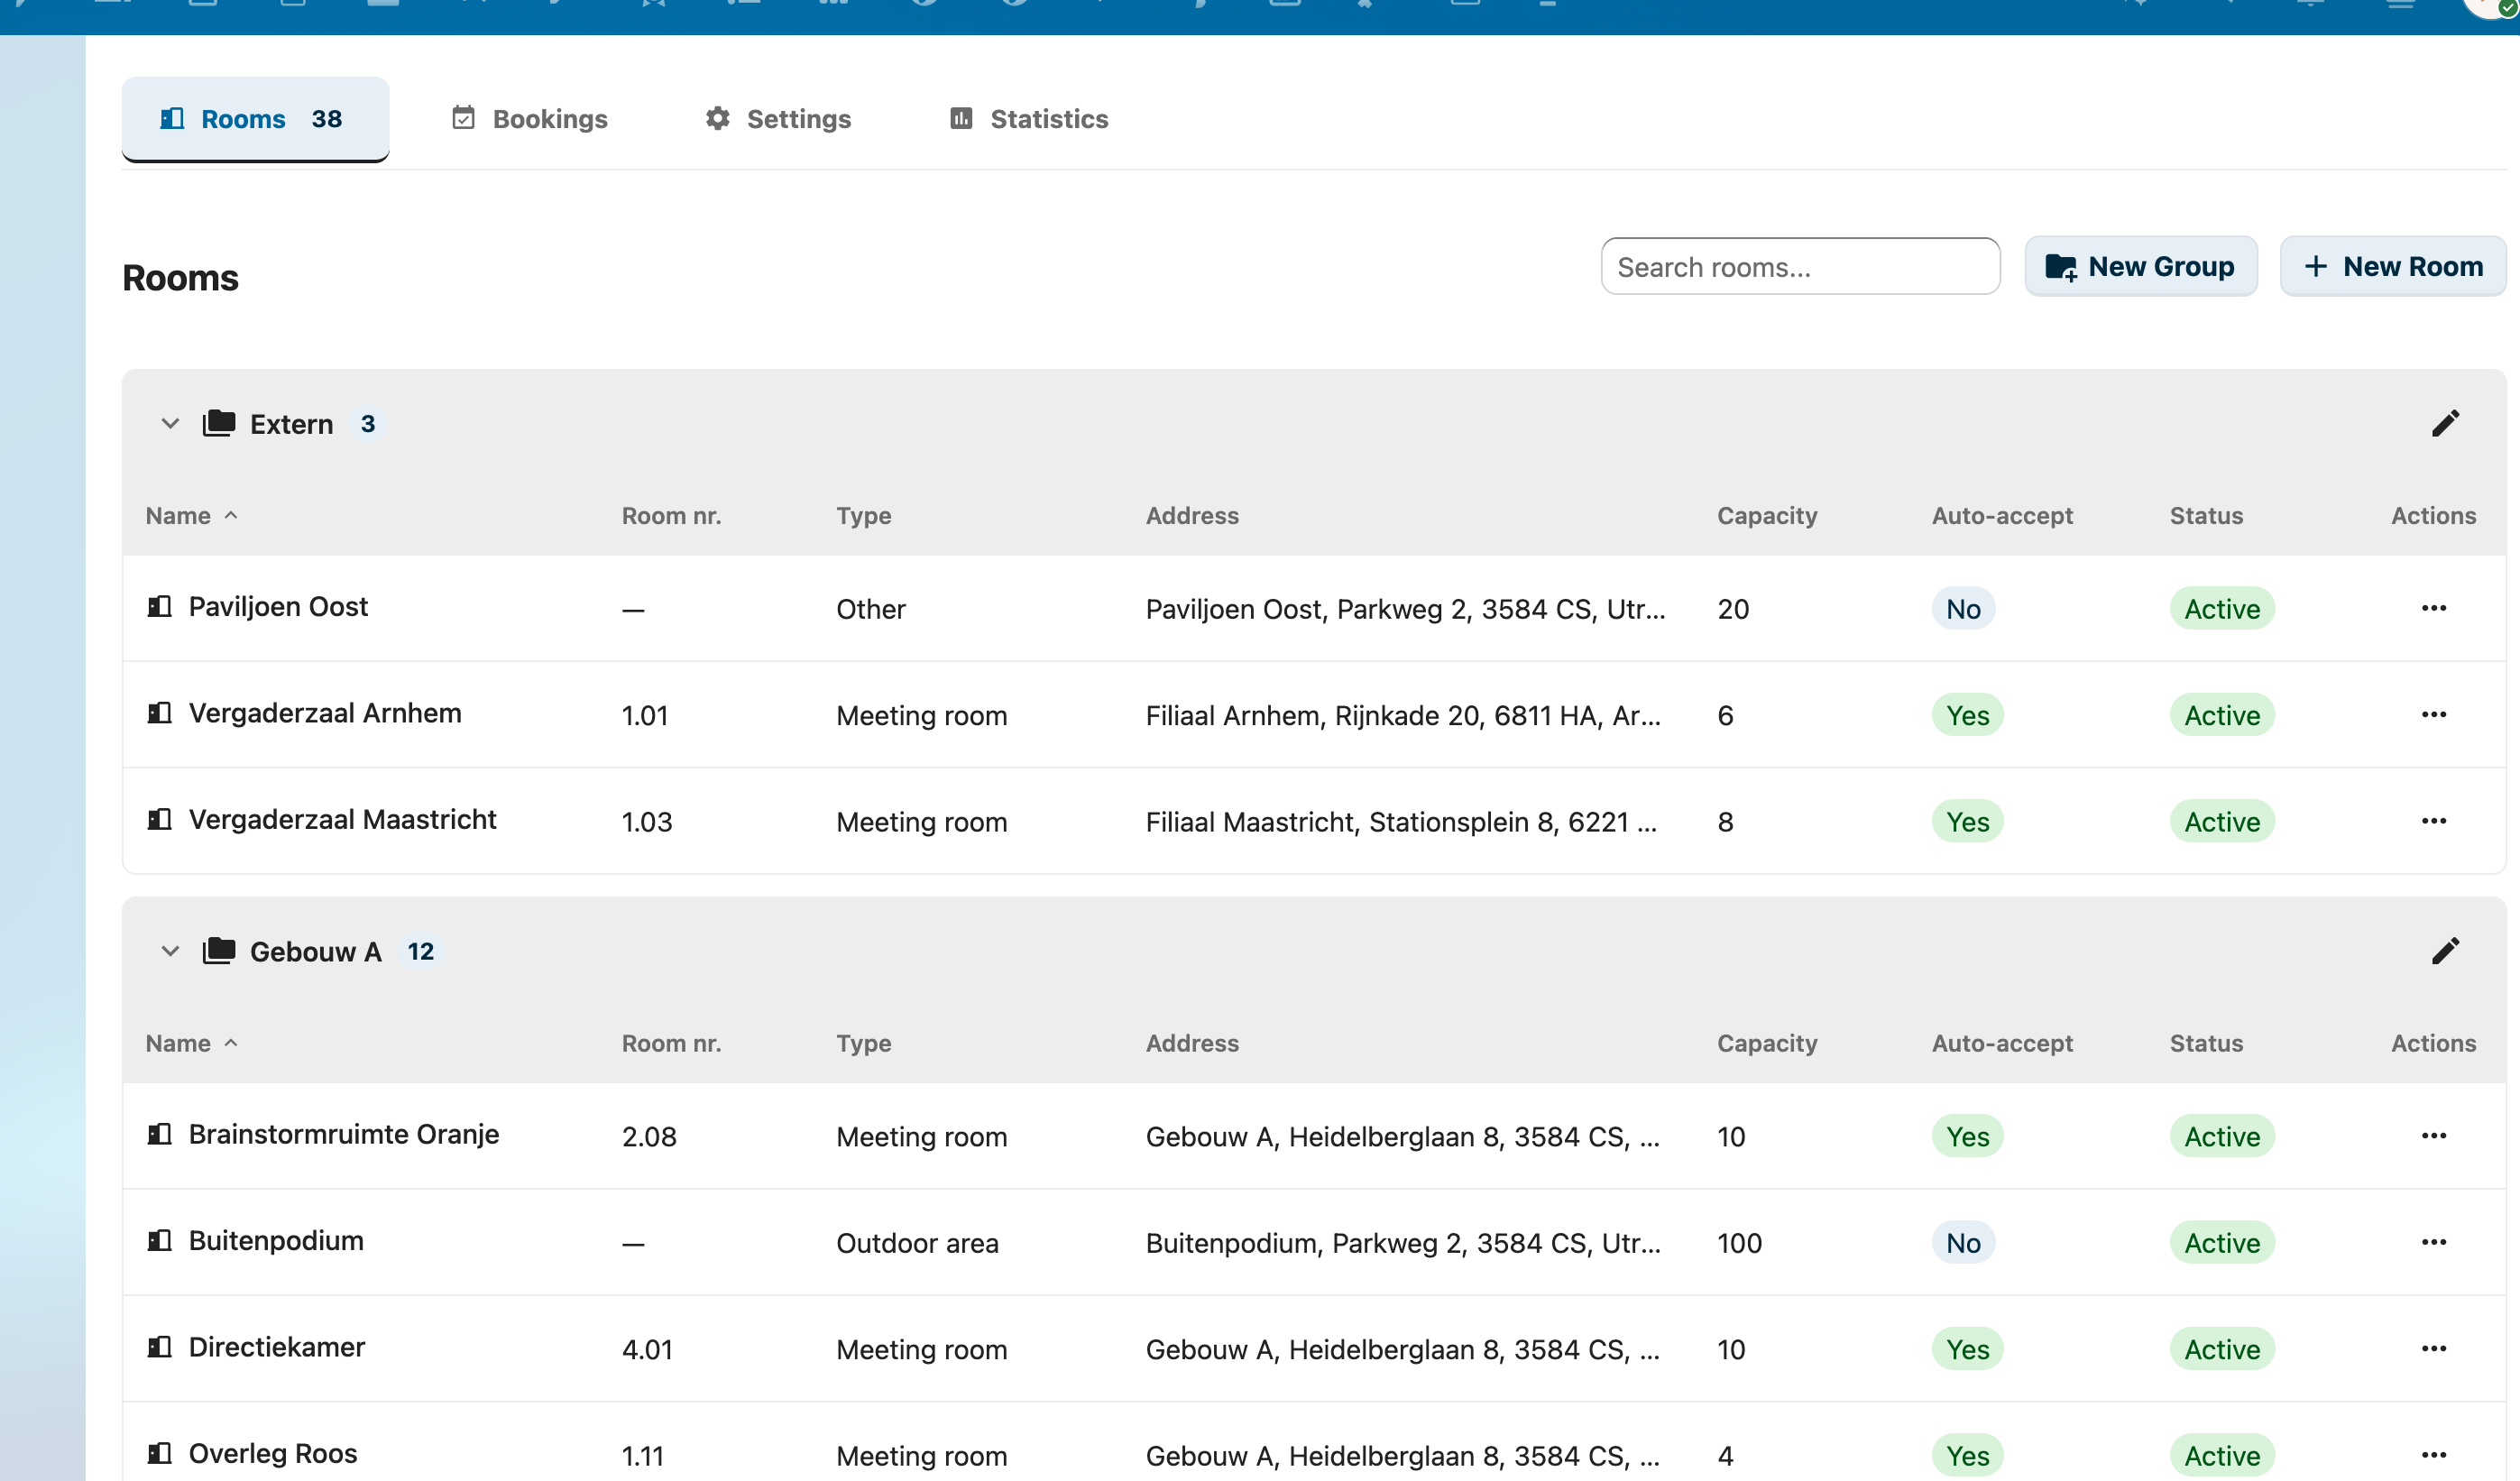Open actions menu for Vergaderzaal Arnhem
Screen dimensions: 2520x1481
(2433, 715)
